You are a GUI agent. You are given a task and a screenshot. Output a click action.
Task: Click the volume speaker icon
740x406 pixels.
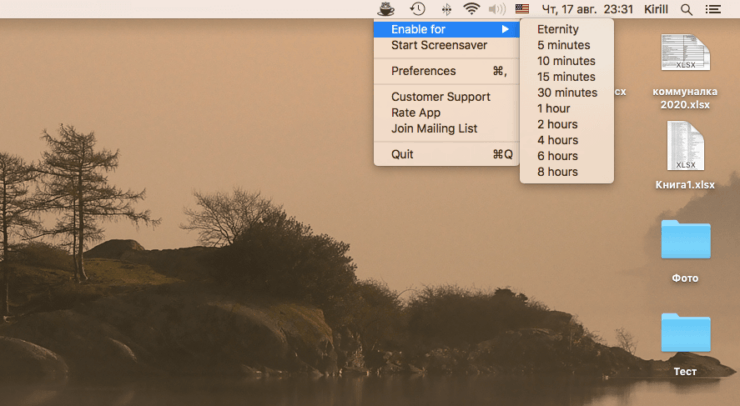(497, 9)
